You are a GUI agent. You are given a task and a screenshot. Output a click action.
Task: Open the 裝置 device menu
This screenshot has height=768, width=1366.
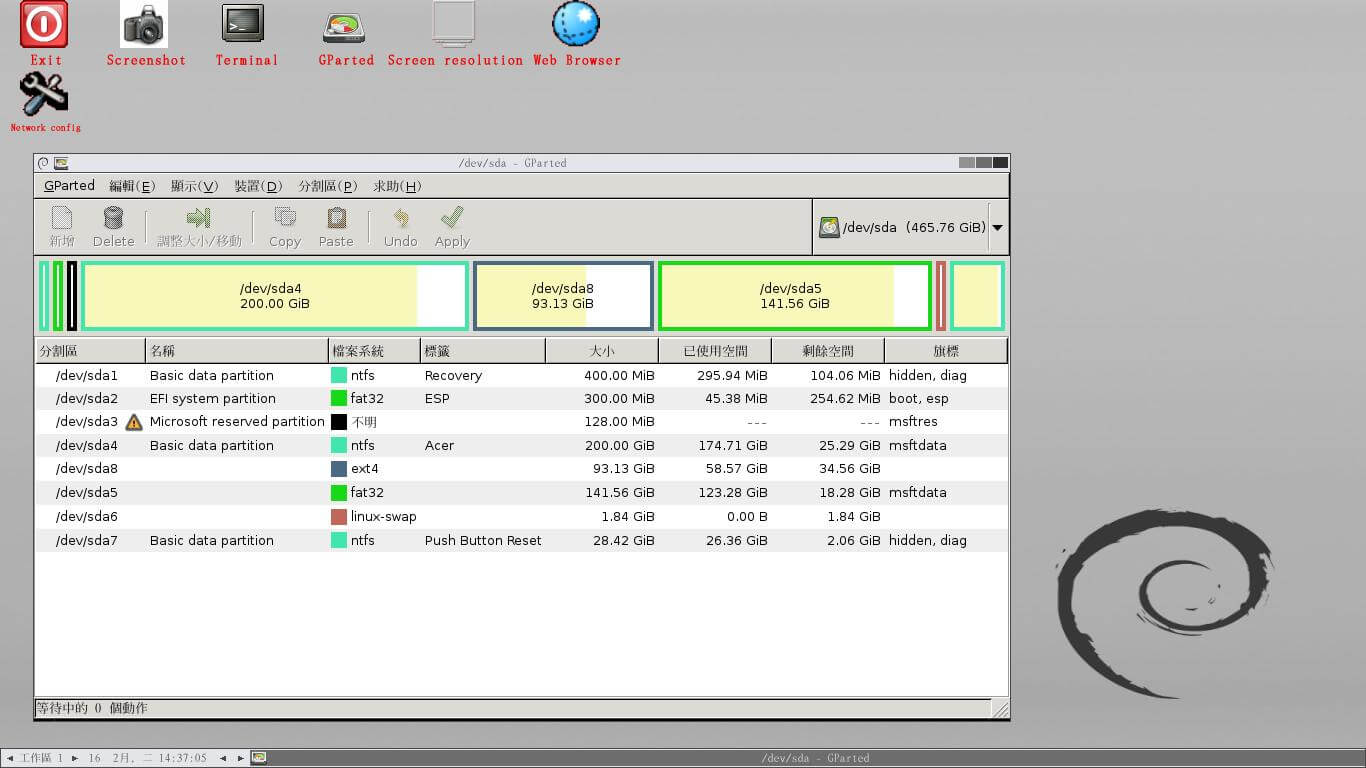coord(257,185)
